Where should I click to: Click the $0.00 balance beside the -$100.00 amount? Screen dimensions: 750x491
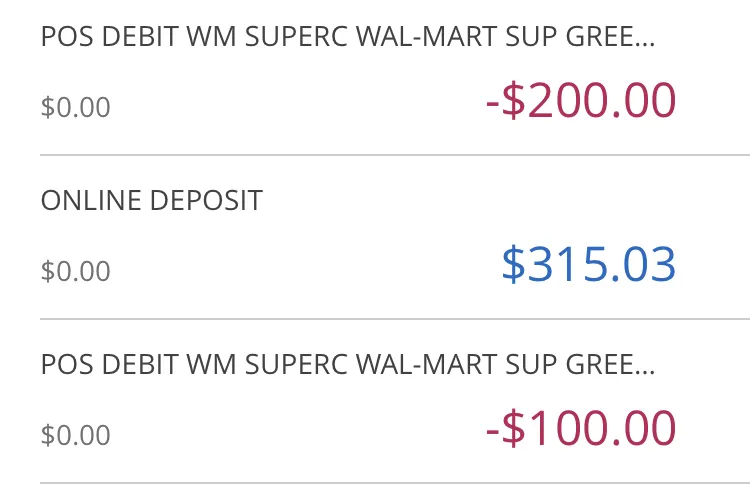tap(76, 435)
